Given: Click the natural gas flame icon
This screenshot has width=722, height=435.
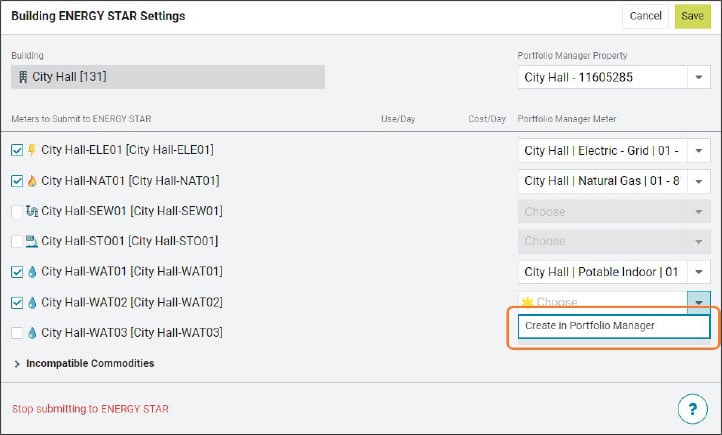Looking at the screenshot, I should 31,181.
